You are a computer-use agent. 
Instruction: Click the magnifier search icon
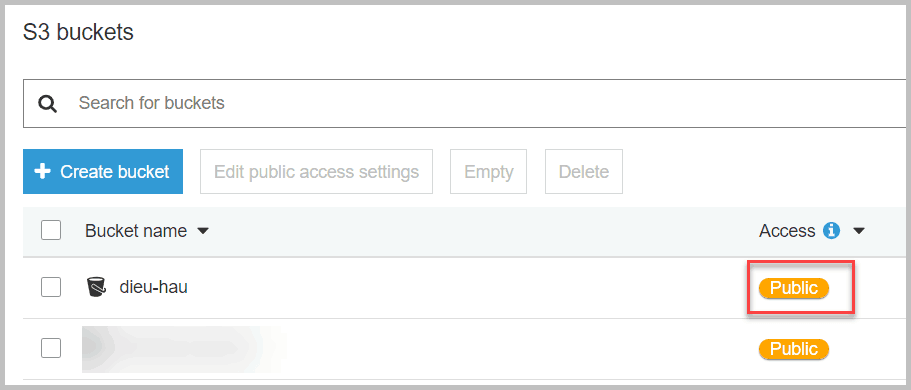pyautogui.click(x=48, y=104)
